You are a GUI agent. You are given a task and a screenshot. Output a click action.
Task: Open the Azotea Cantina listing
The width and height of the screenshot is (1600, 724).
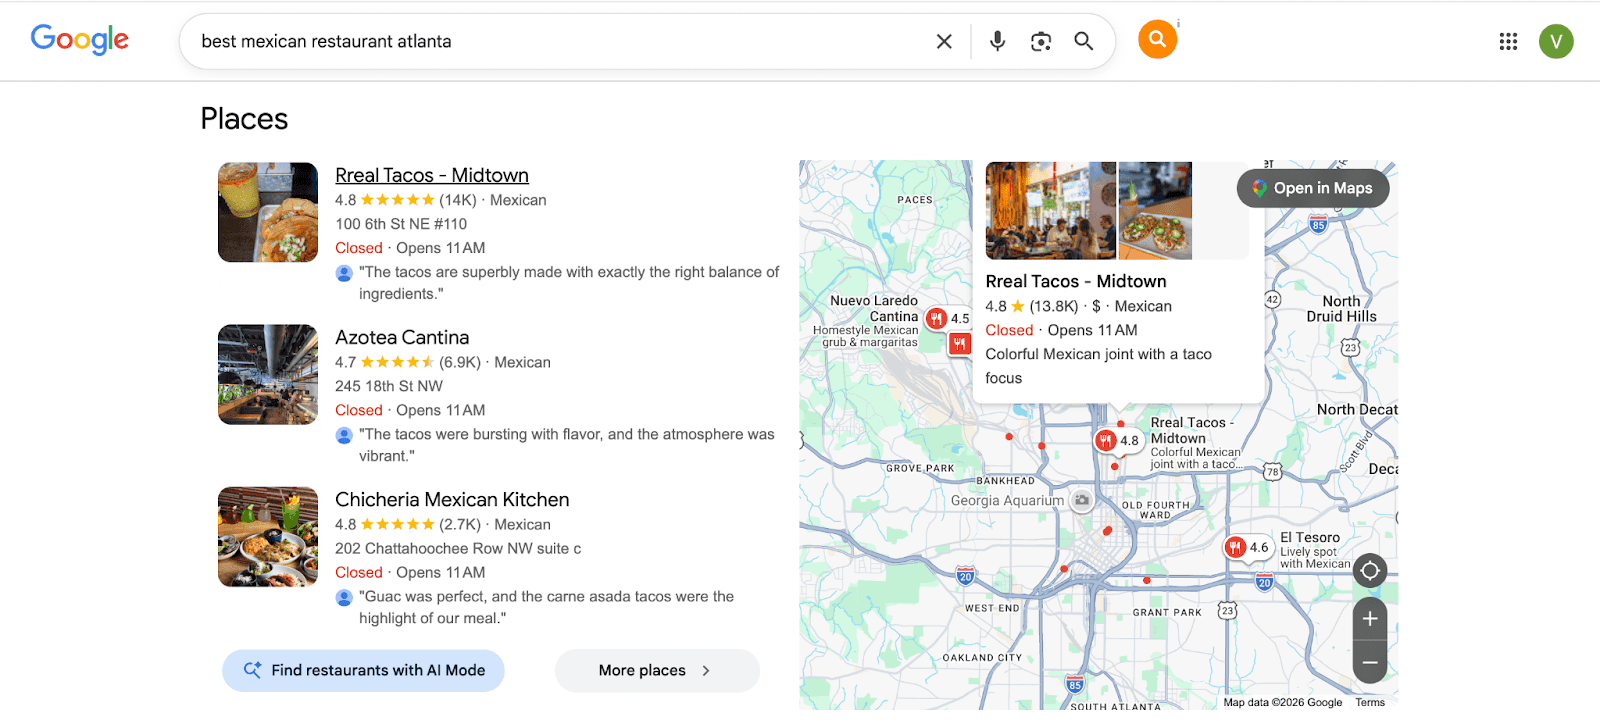pos(402,337)
